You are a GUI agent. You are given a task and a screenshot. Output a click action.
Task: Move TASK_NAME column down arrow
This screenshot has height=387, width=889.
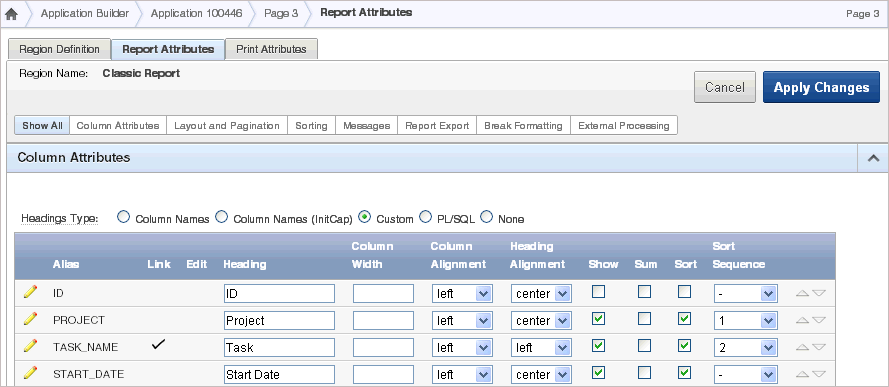coord(819,347)
